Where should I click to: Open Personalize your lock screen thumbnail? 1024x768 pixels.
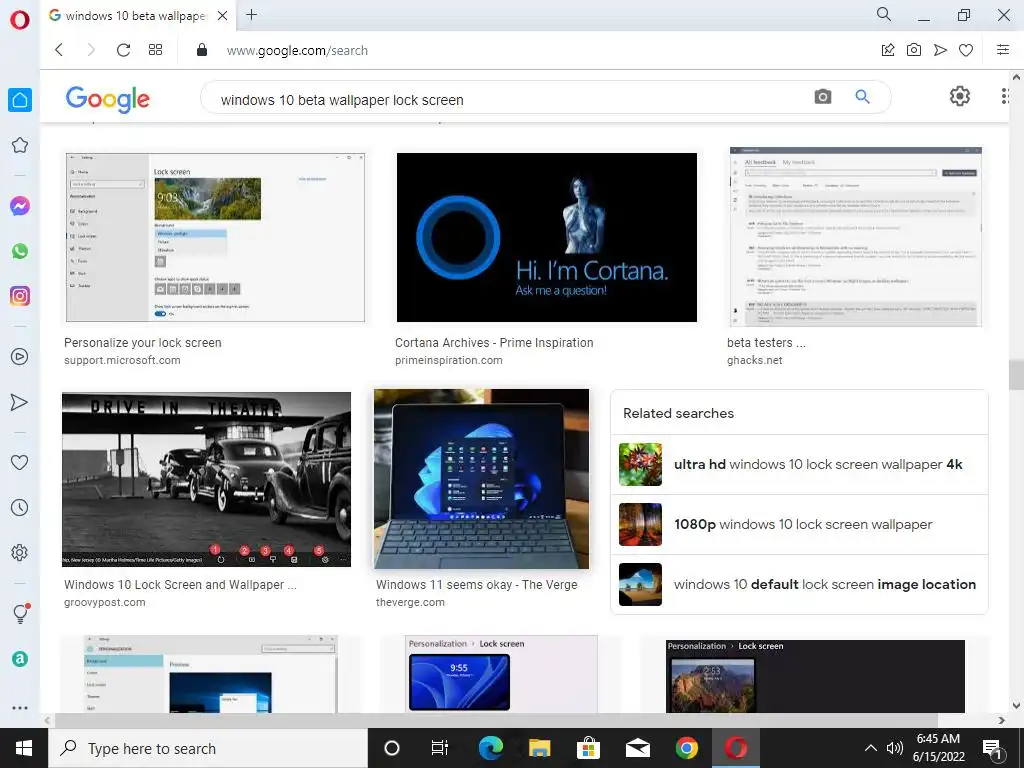215,237
